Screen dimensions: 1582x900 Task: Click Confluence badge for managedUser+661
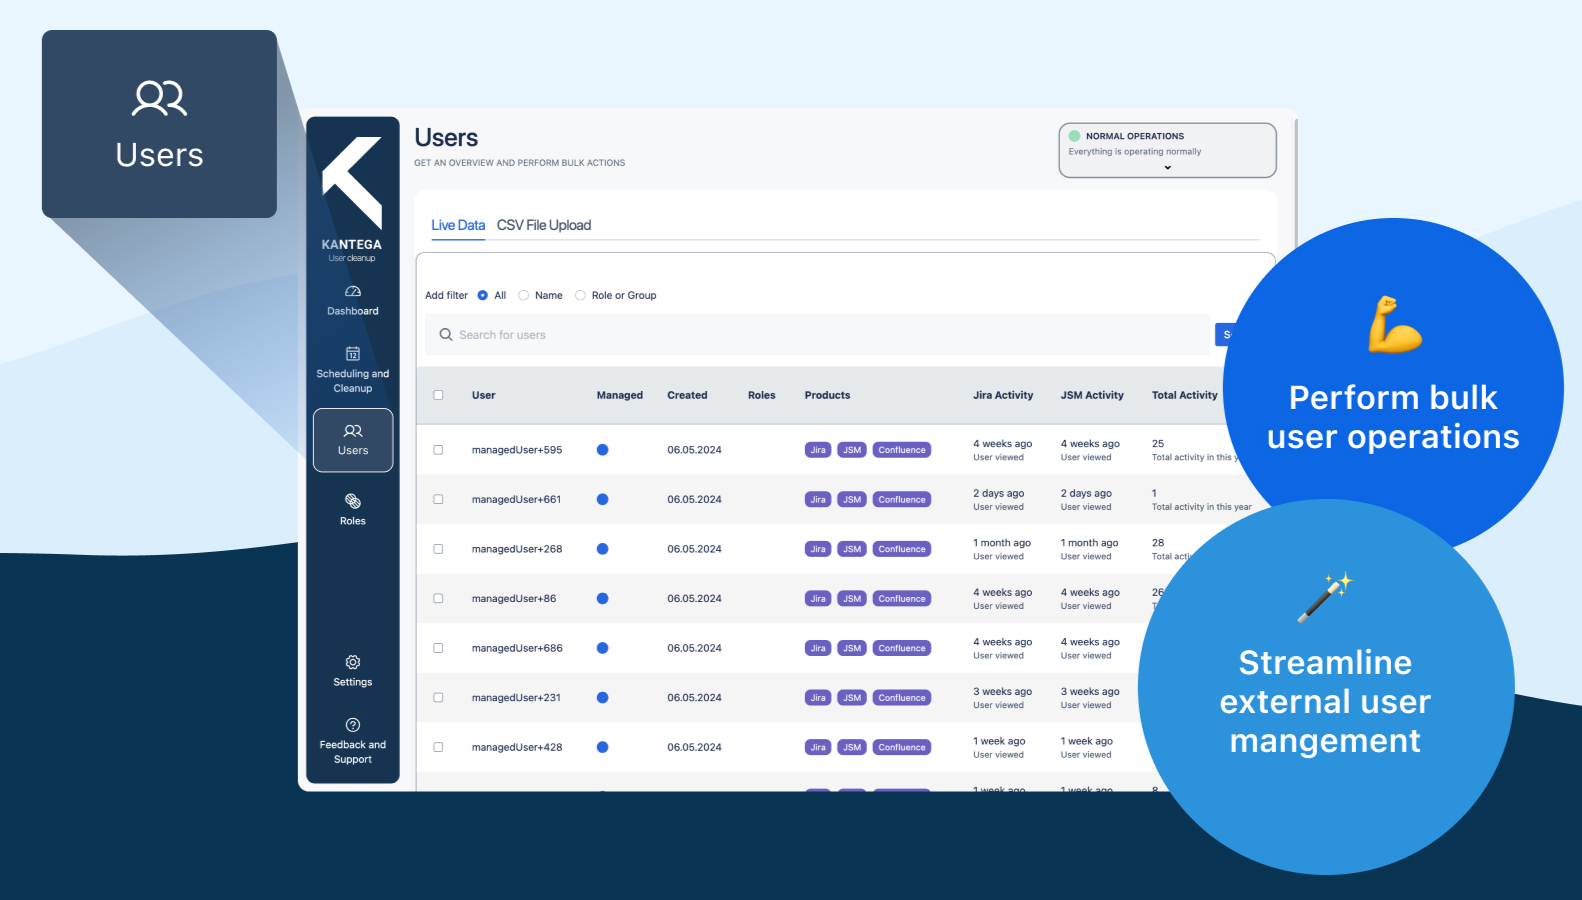[x=902, y=500]
